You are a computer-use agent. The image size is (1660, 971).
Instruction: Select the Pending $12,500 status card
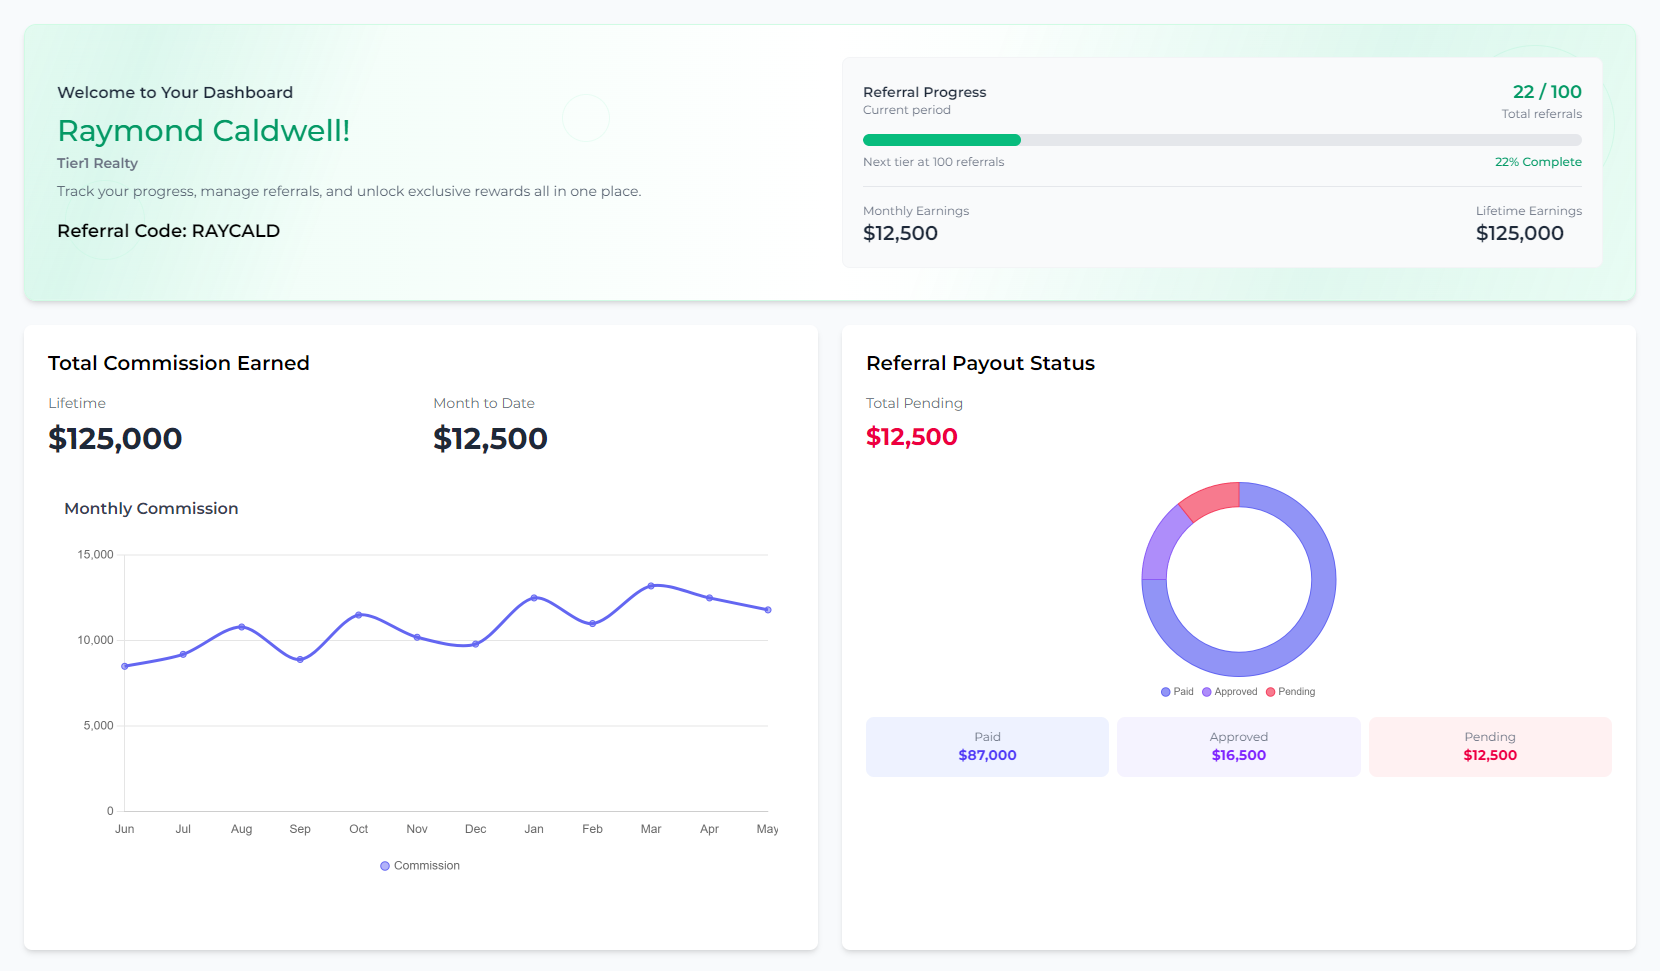[1490, 747]
